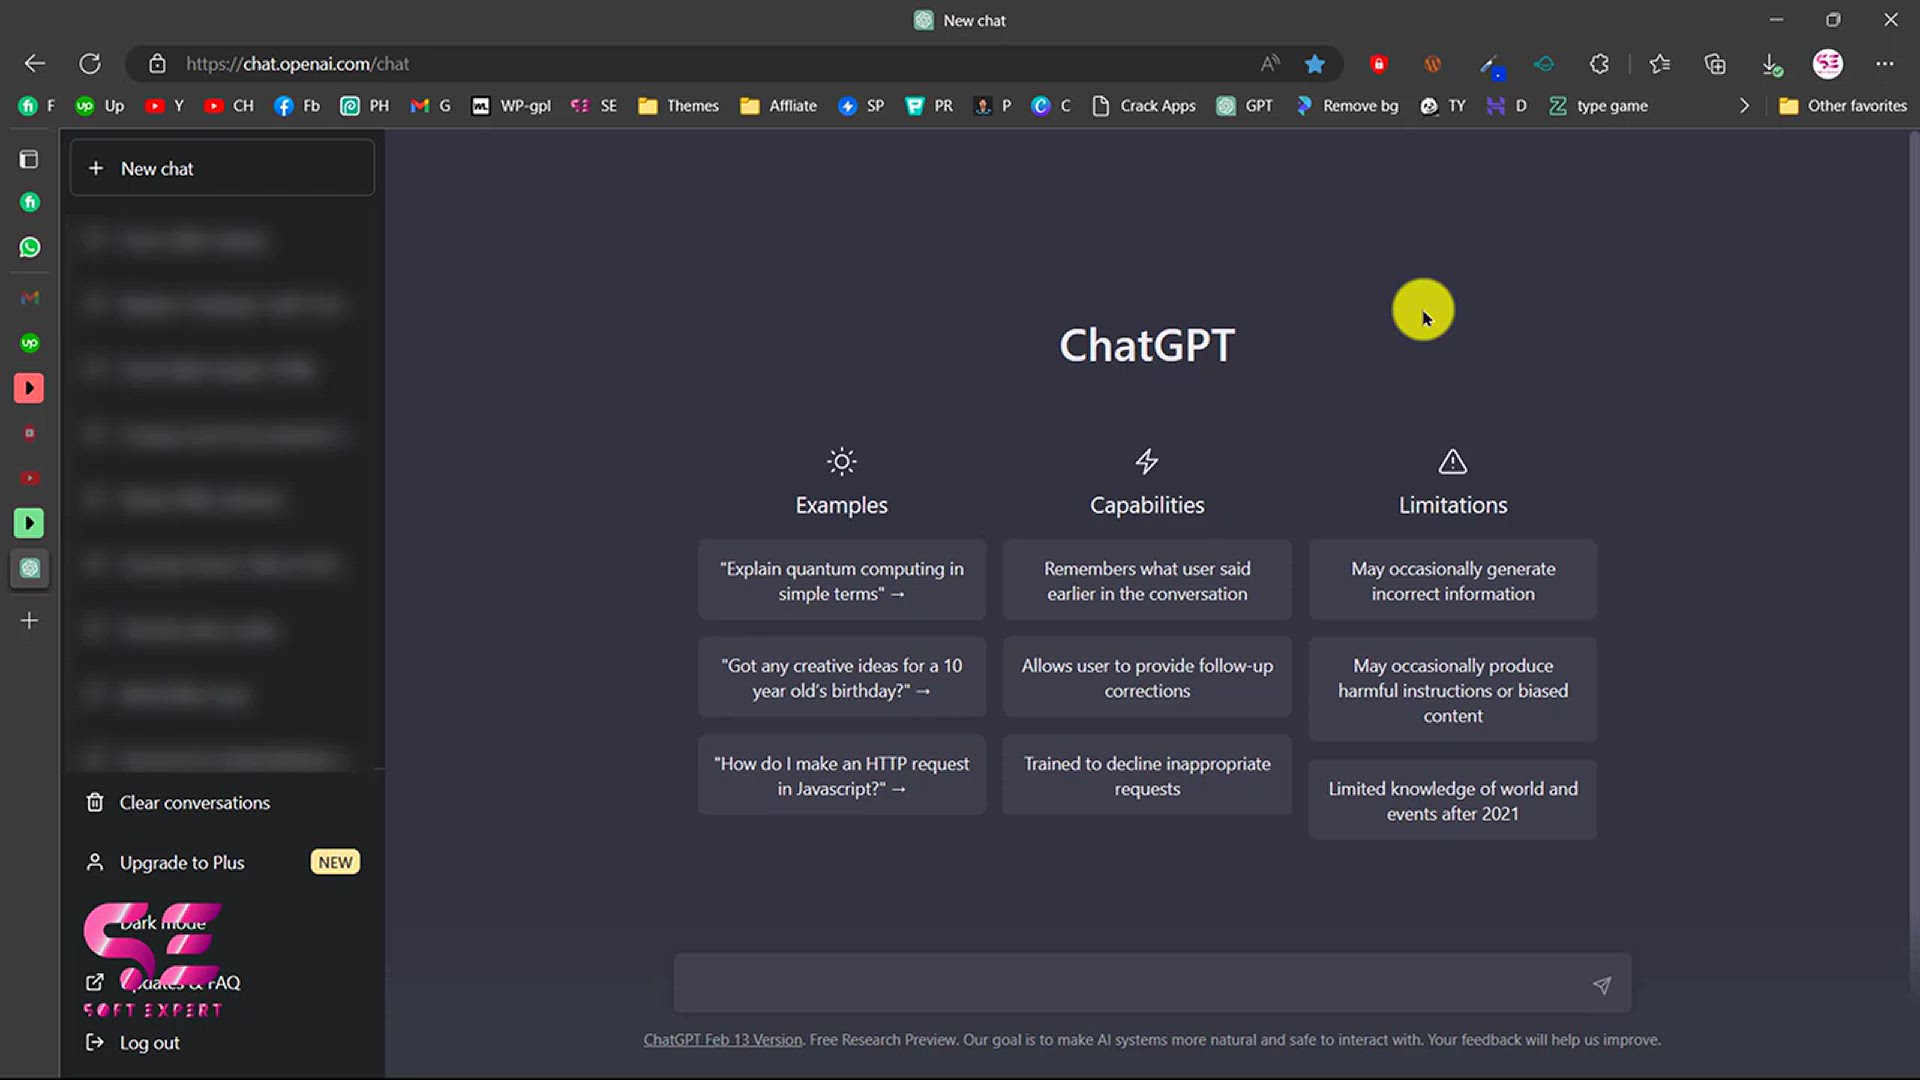Image resolution: width=1920 pixels, height=1080 pixels.
Task: Open the browser profile avatar
Action: coord(1828,64)
